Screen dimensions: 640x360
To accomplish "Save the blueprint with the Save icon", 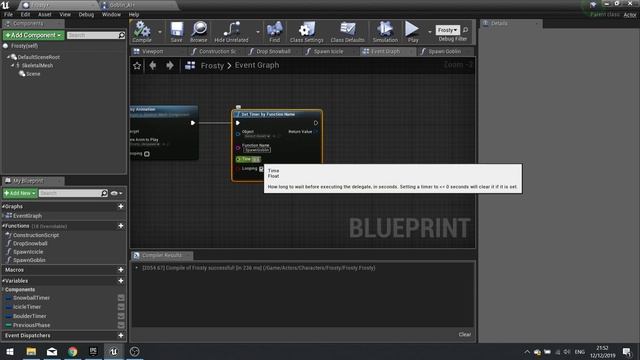I will coord(177,32).
